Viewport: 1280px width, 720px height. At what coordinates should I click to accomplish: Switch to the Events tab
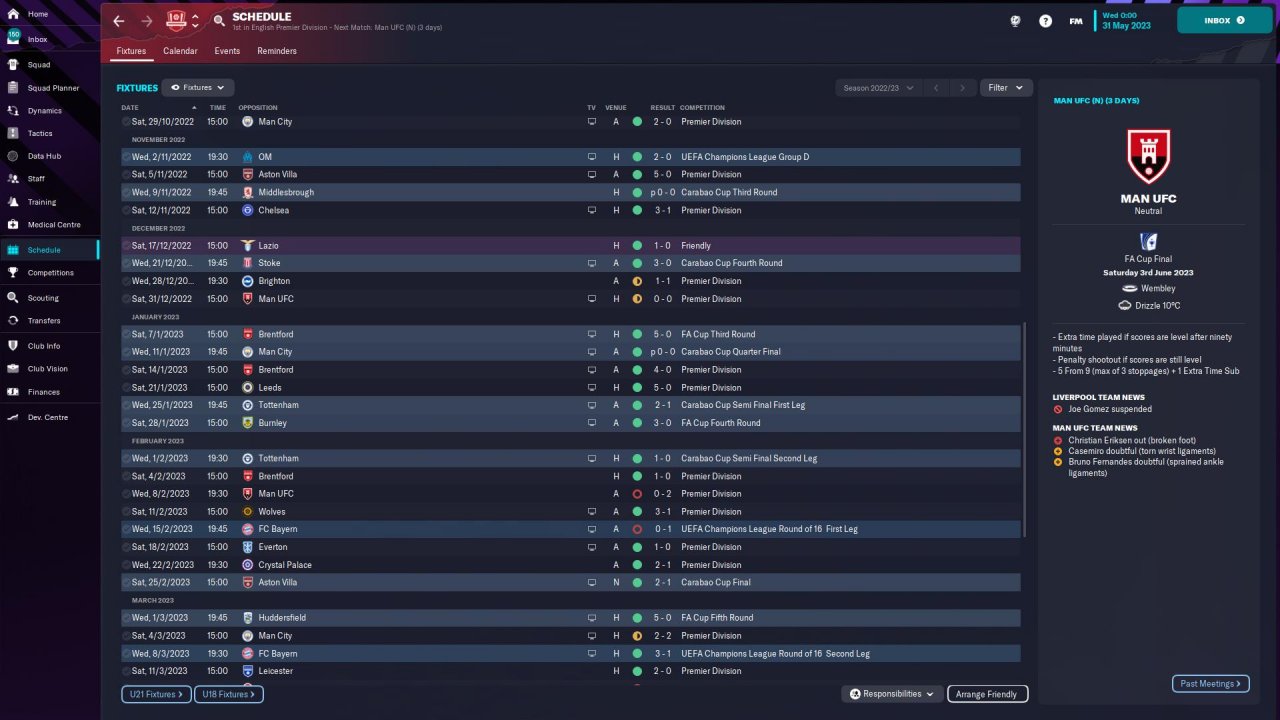click(x=227, y=51)
